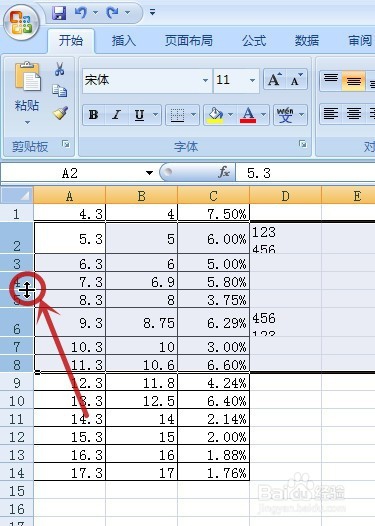The width and height of the screenshot is (375, 526).
Task: Open the 字体 dialog launcher
Action: tap(303, 144)
